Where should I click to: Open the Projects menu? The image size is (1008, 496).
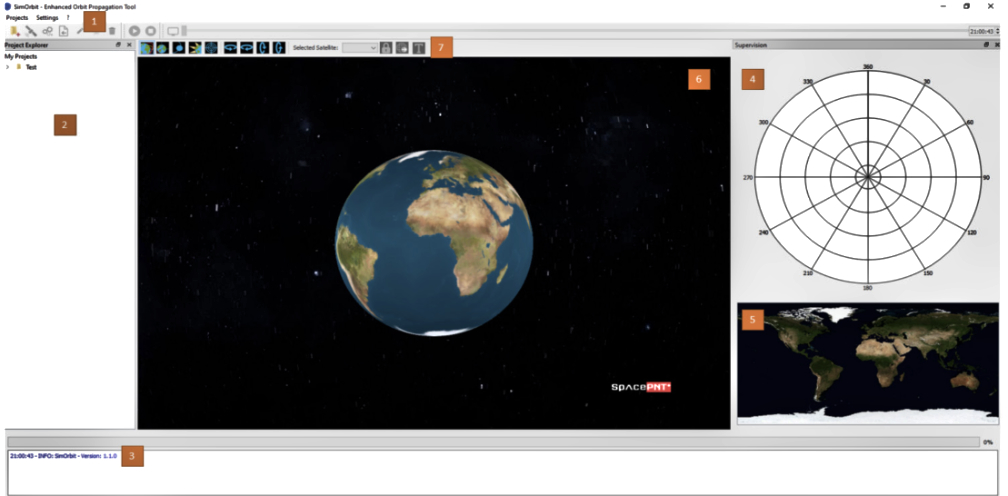(17, 18)
